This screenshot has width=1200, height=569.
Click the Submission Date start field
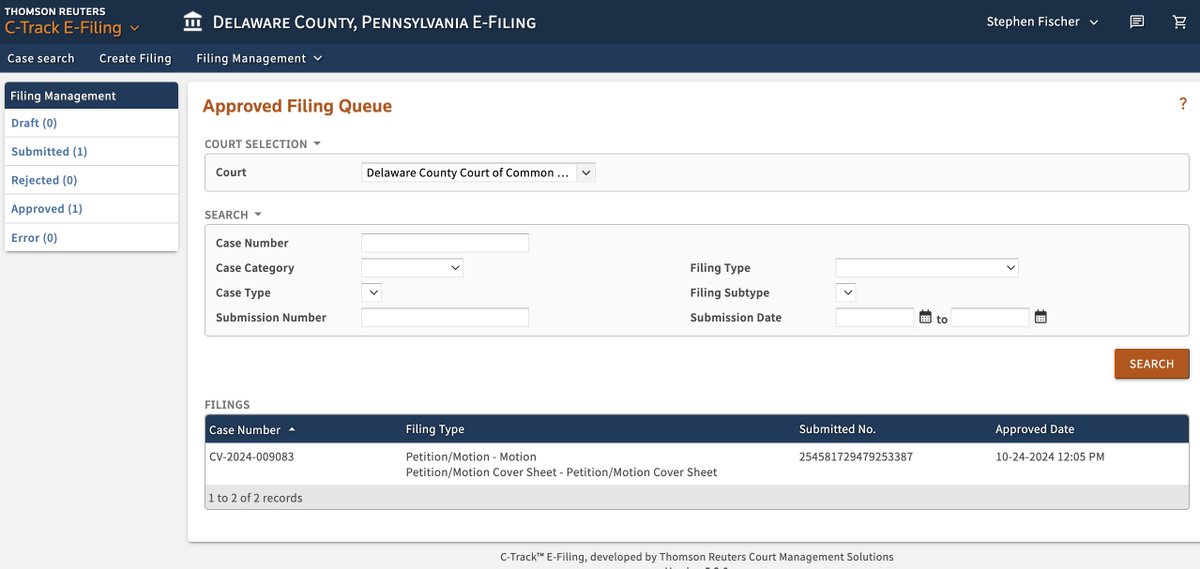[875, 318]
